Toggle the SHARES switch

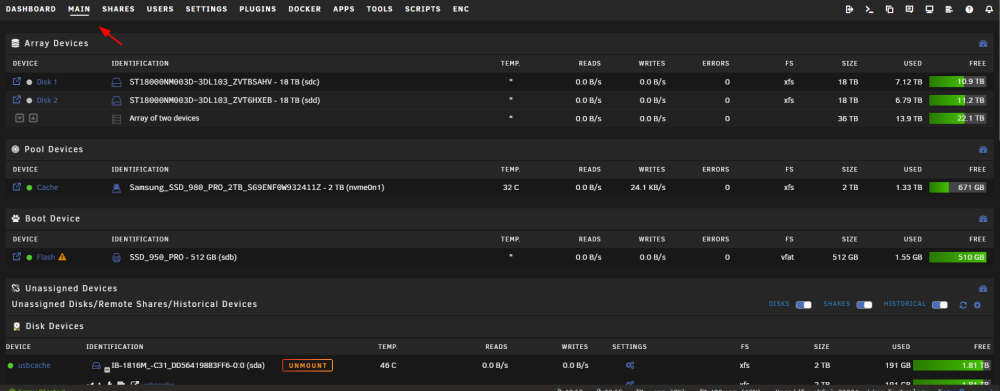coord(864,305)
